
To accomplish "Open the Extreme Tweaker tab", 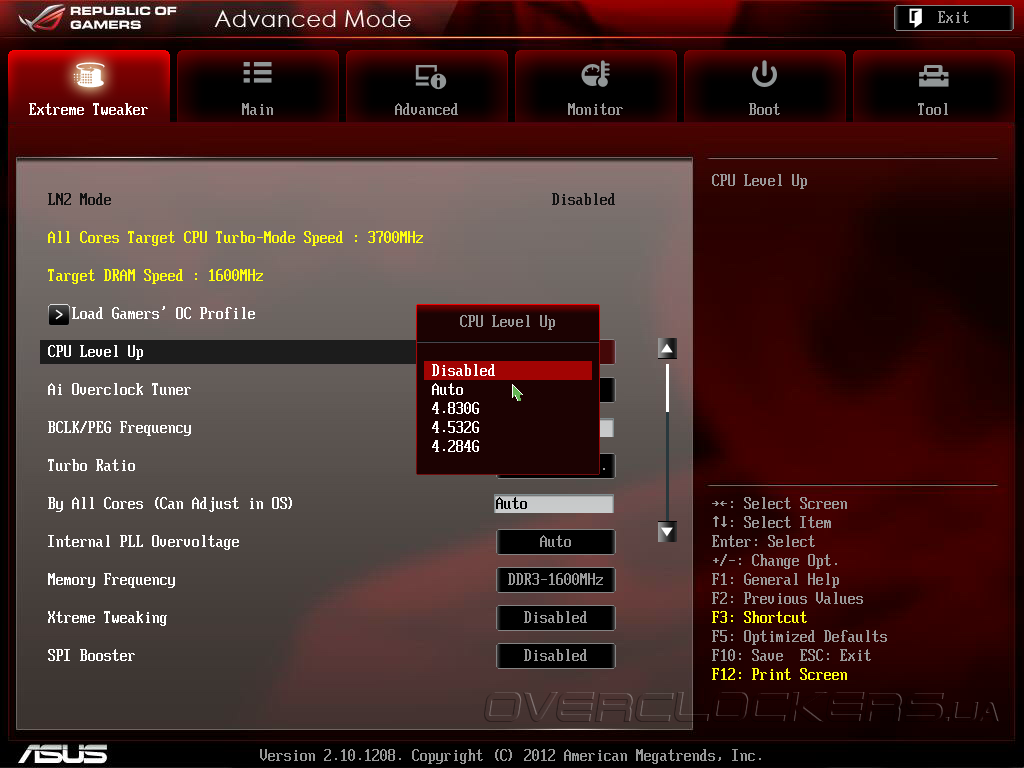I will (x=89, y=86).
